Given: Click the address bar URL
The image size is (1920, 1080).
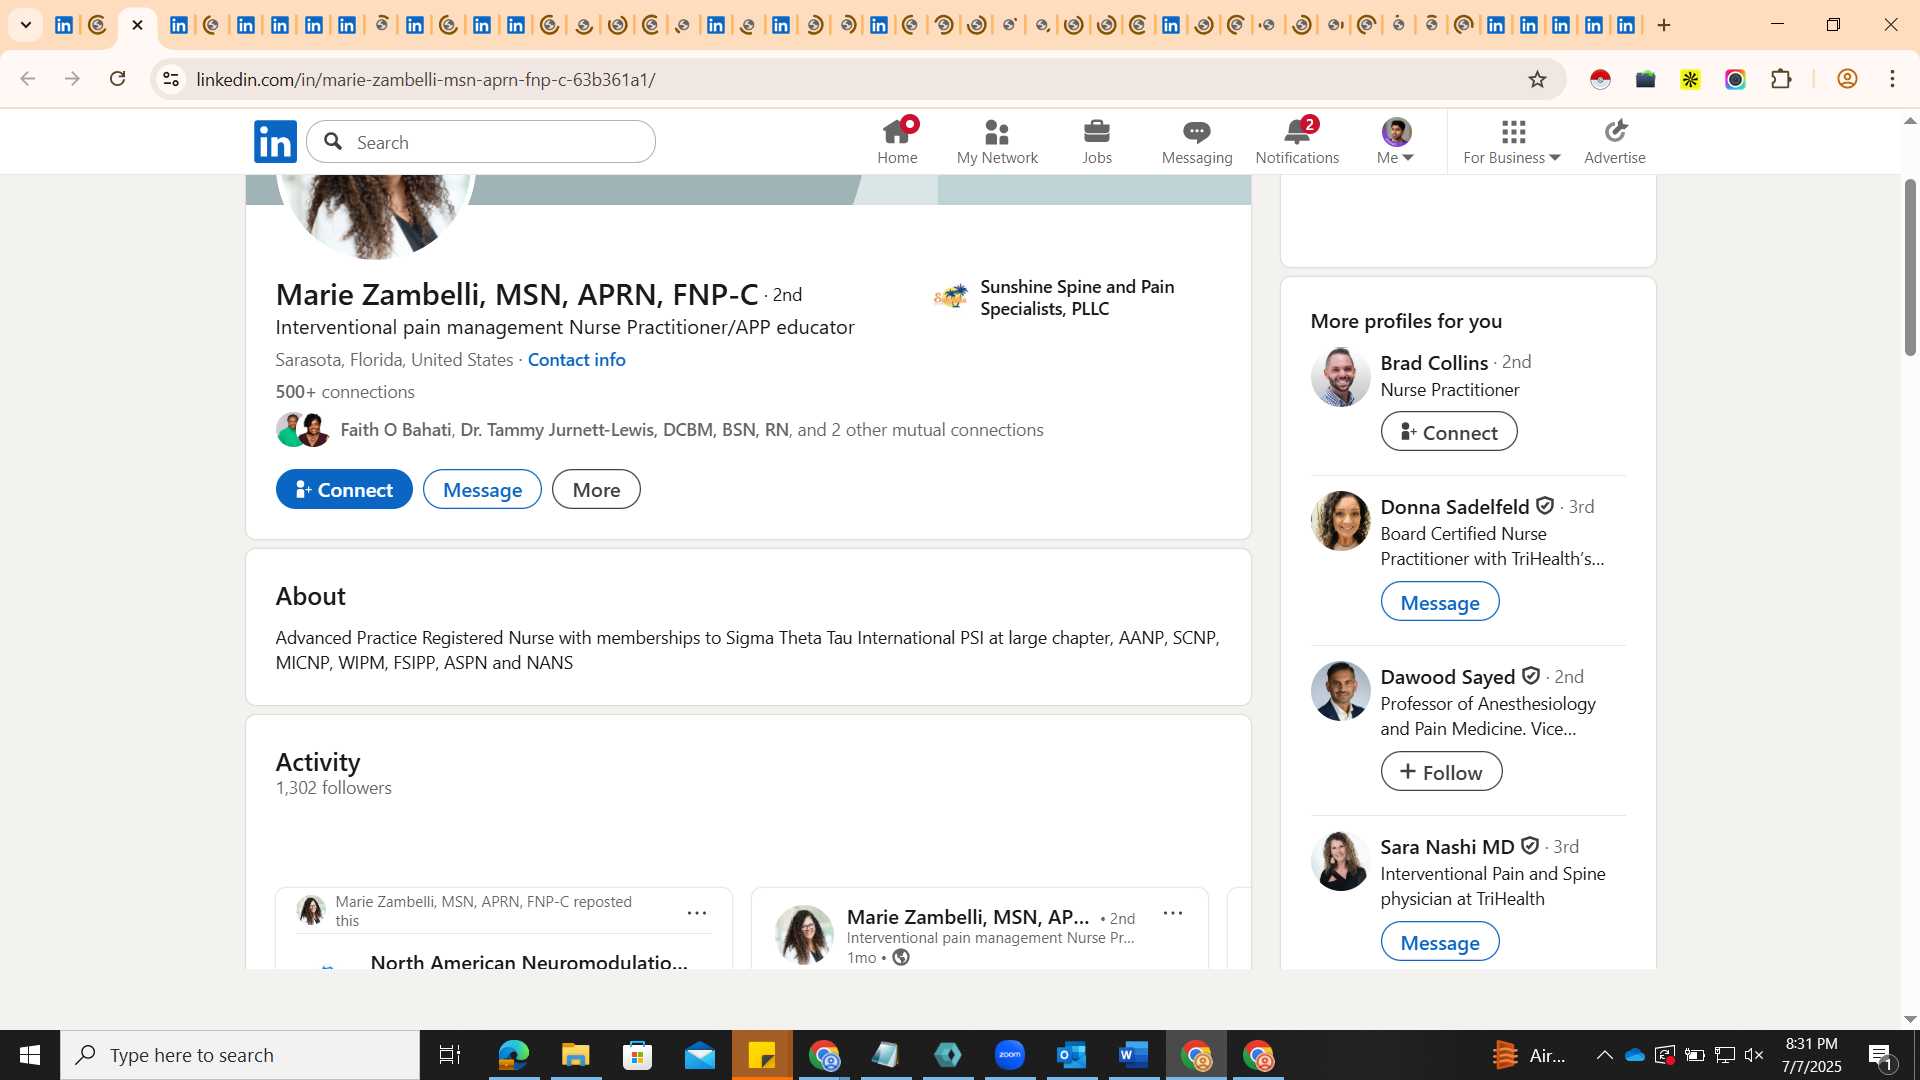Looking at the screenshot, I should pyautogui.click(x=425, y=79).
